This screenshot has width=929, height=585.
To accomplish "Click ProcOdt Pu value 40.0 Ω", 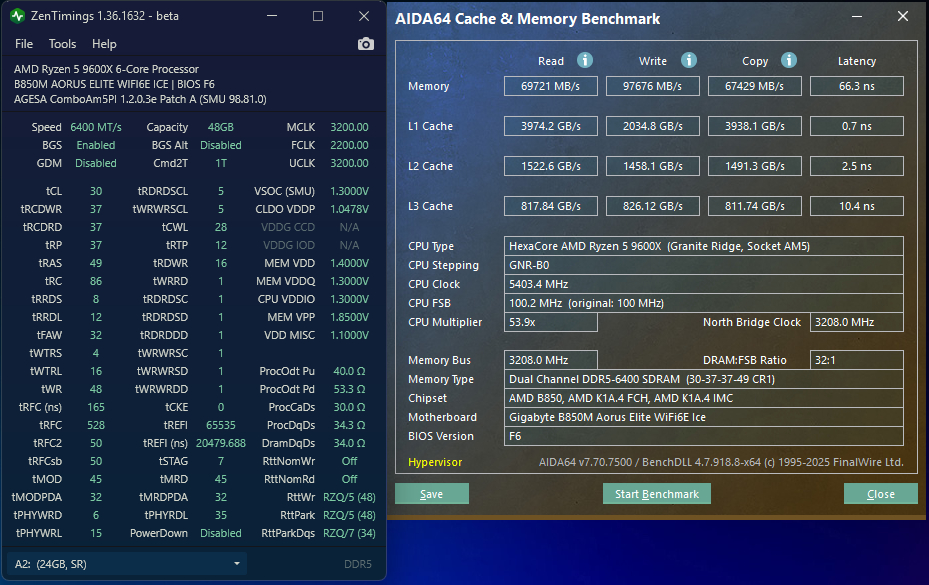I will (349, 371).
